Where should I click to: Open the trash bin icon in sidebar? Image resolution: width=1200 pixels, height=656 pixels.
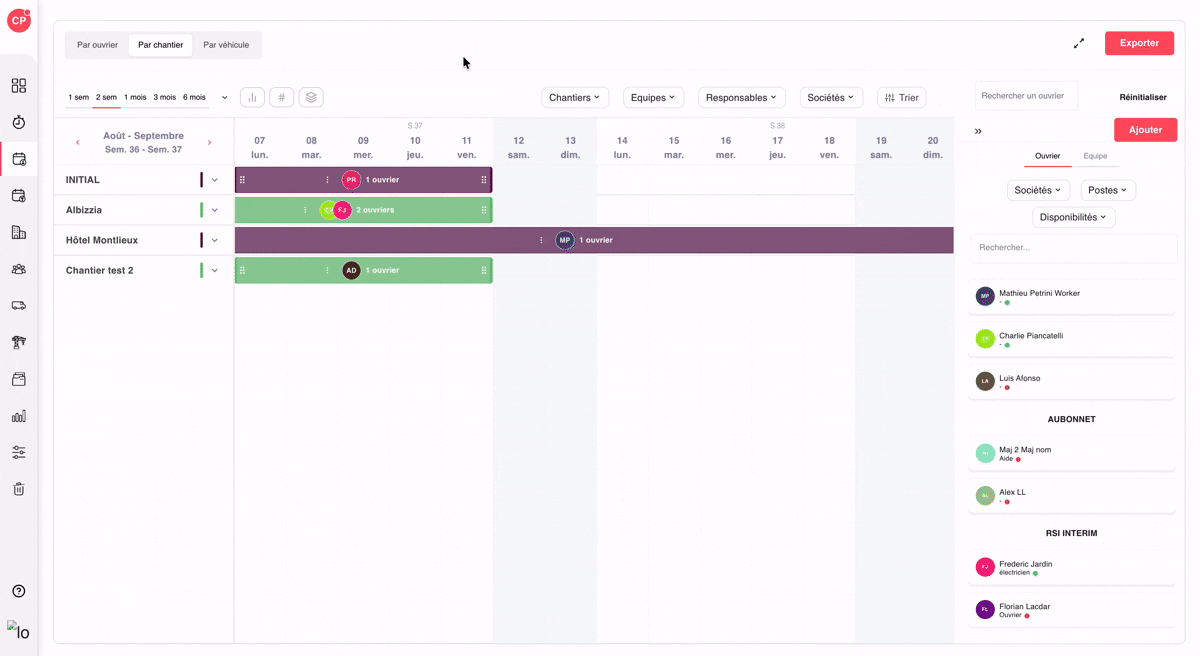click(18, 489)
